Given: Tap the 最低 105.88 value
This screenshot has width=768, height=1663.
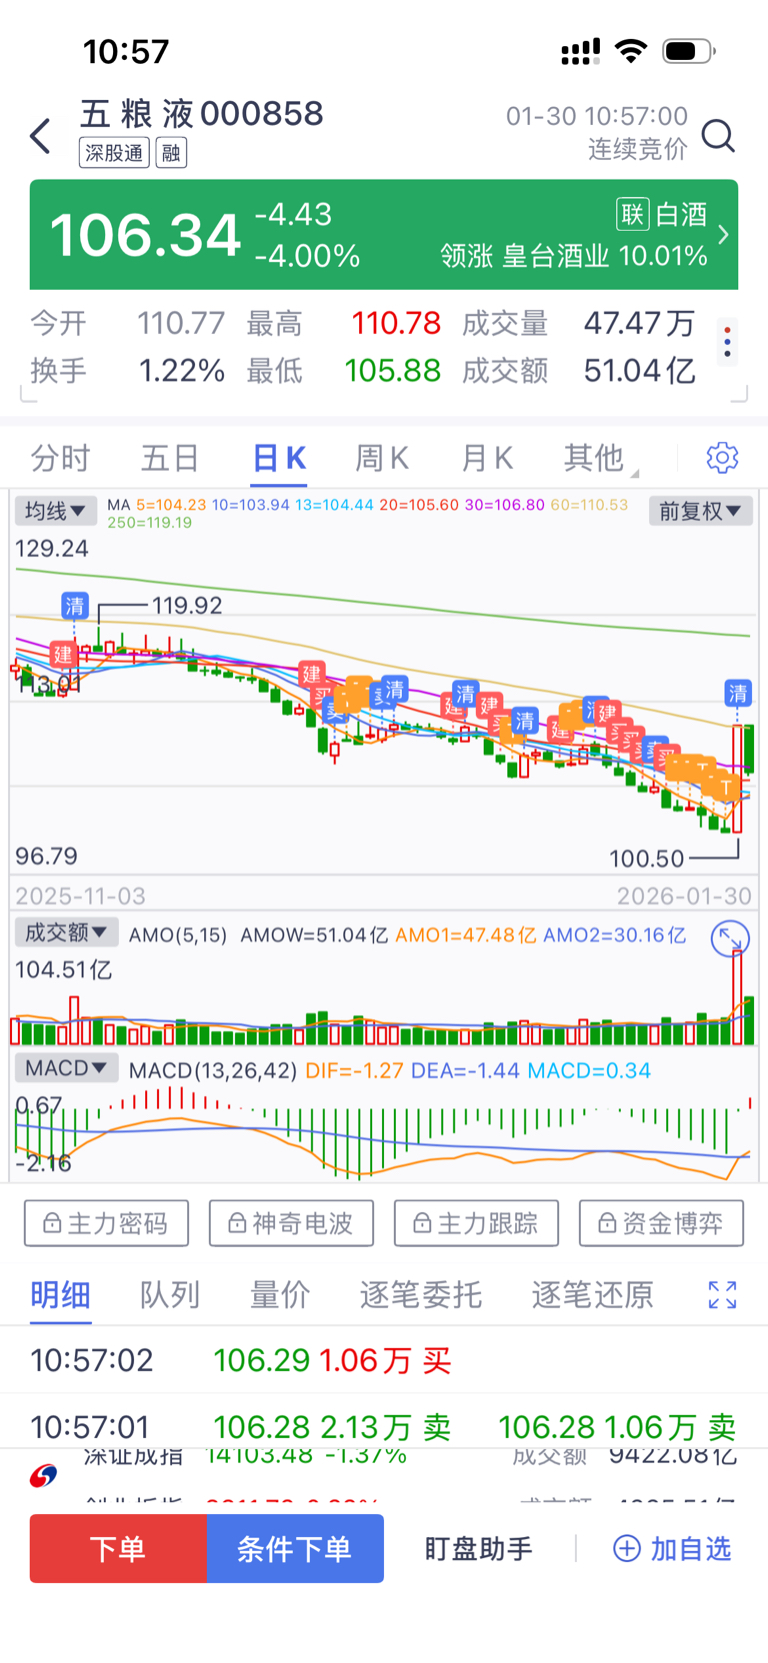Looking at the screenshot, I should pyautogui.click(x=392, y=371).
